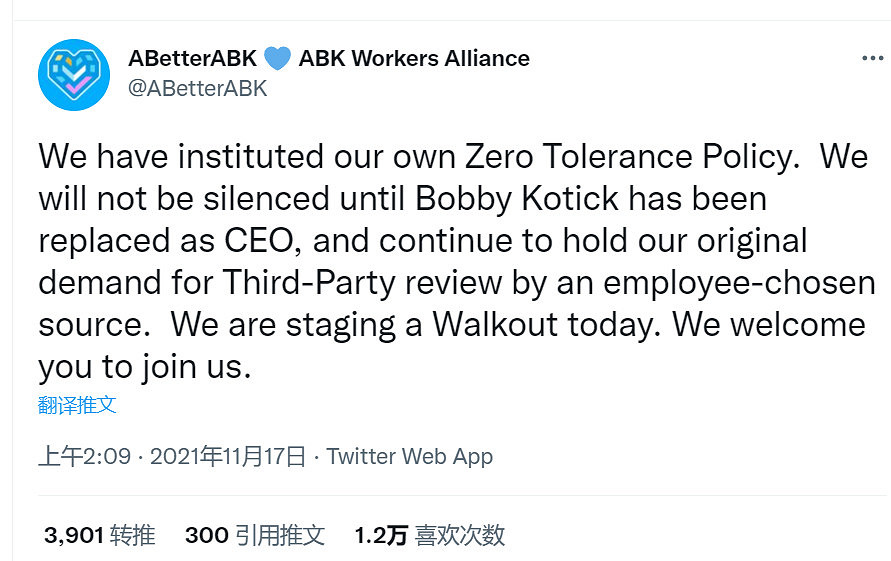
Task: Open the ABetterABK profile avatar
Action: 73,75
